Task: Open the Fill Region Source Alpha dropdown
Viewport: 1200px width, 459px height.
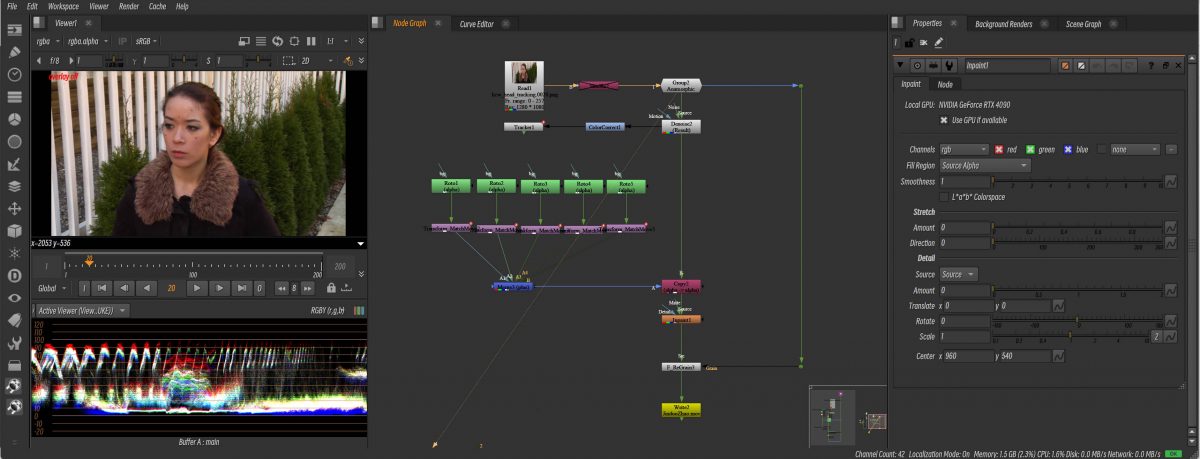Action: click(983, 165)
